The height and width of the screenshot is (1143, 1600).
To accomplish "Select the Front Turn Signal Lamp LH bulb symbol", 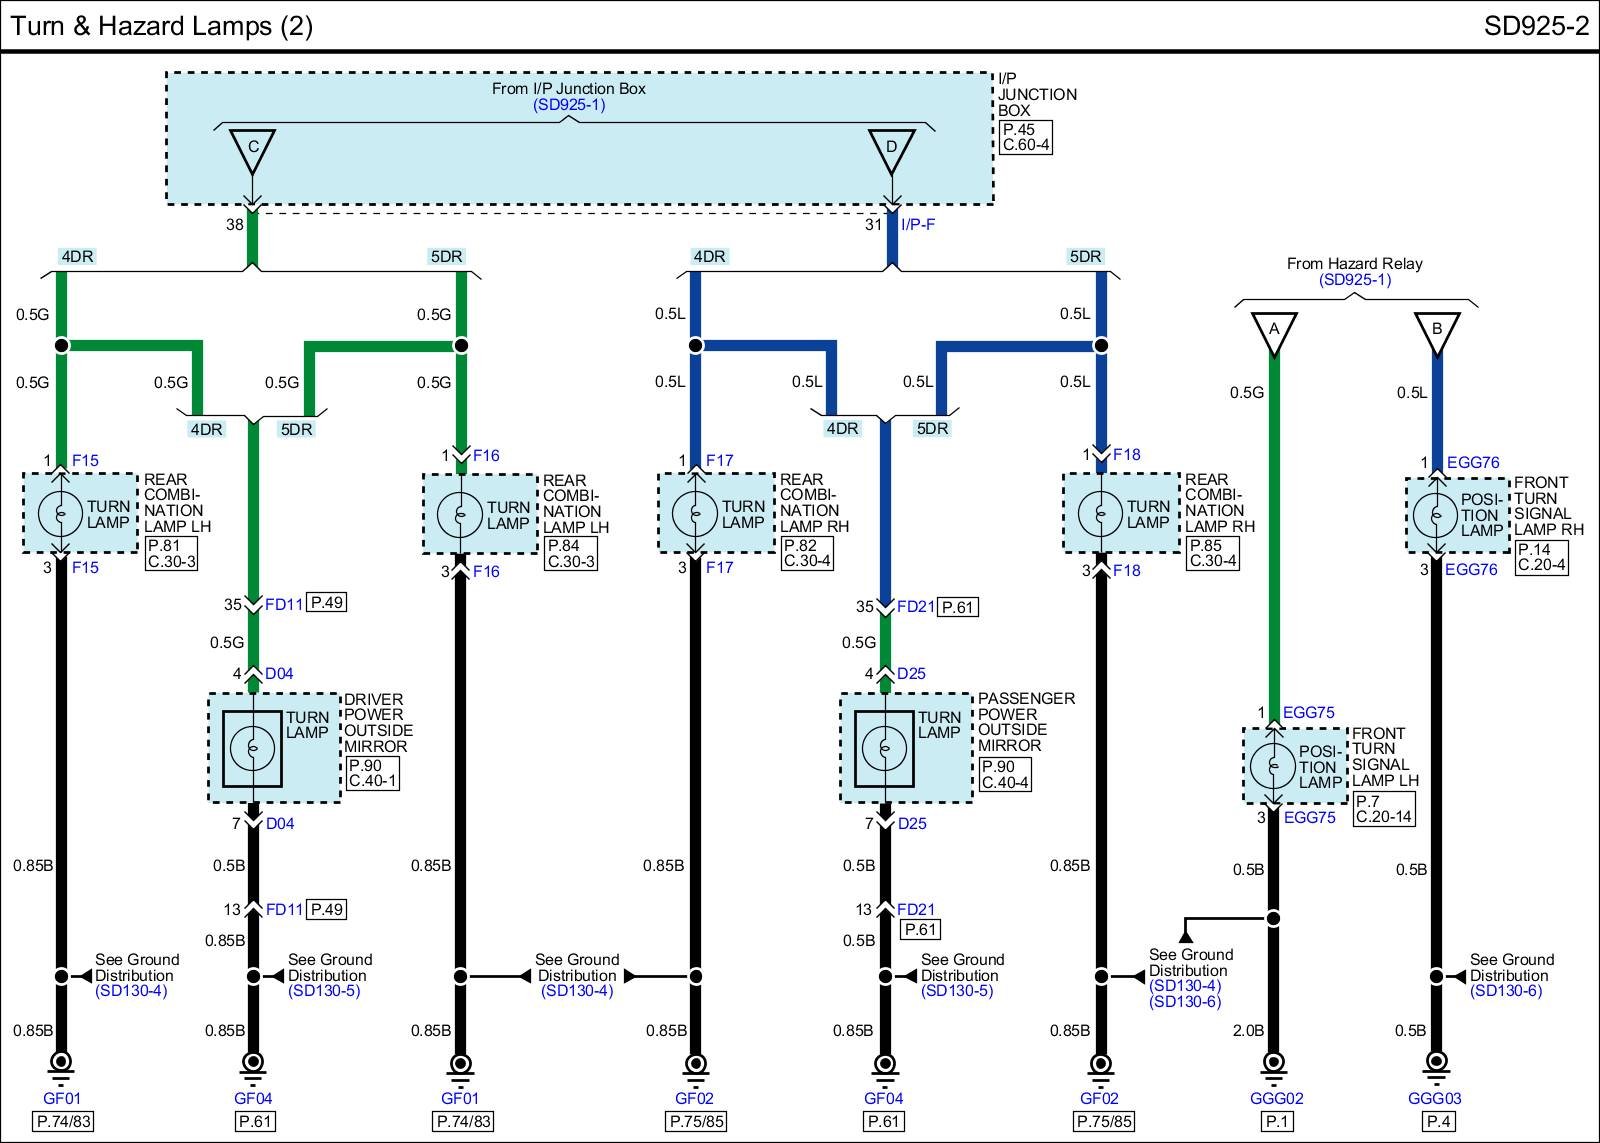I will click(x=1272, y=766).
